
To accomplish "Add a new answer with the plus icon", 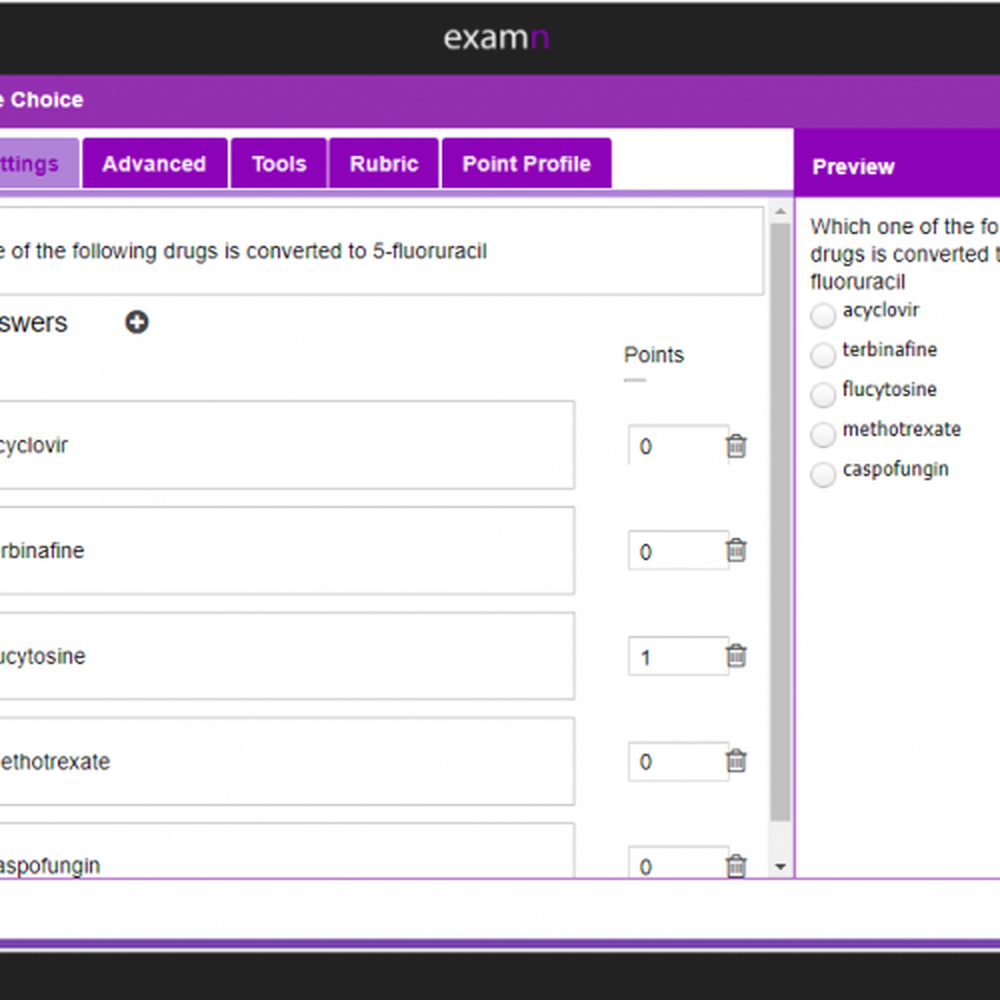I will click(x=136, y=322).
